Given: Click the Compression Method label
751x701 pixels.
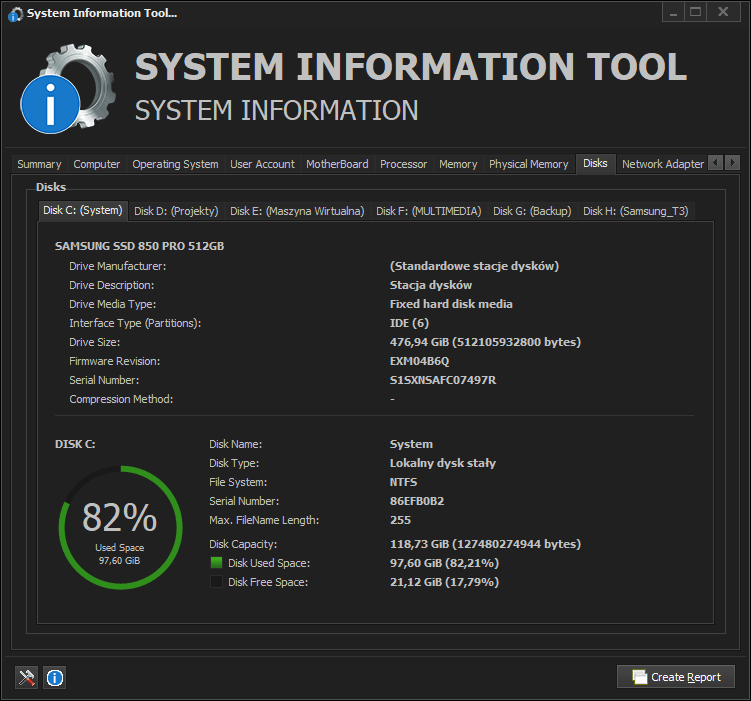Looking at the screenshot, I should click(121, 399).
